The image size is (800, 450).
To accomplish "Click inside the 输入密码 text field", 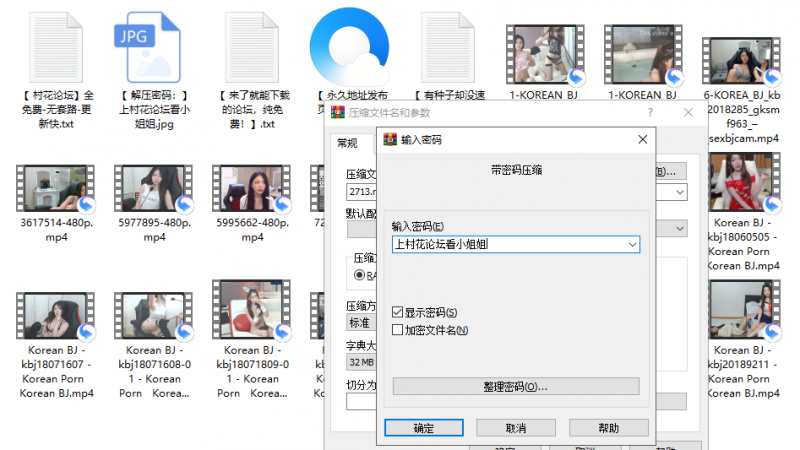I will 505,244.
